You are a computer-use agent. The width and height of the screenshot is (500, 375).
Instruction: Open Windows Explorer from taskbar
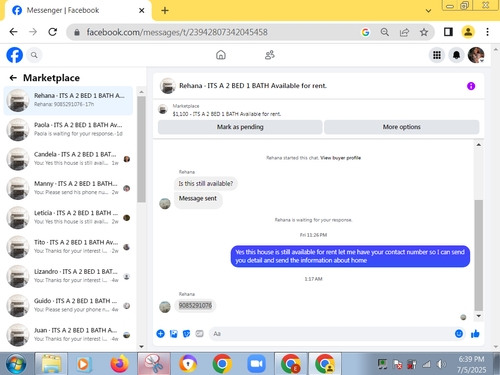[52, 364]
